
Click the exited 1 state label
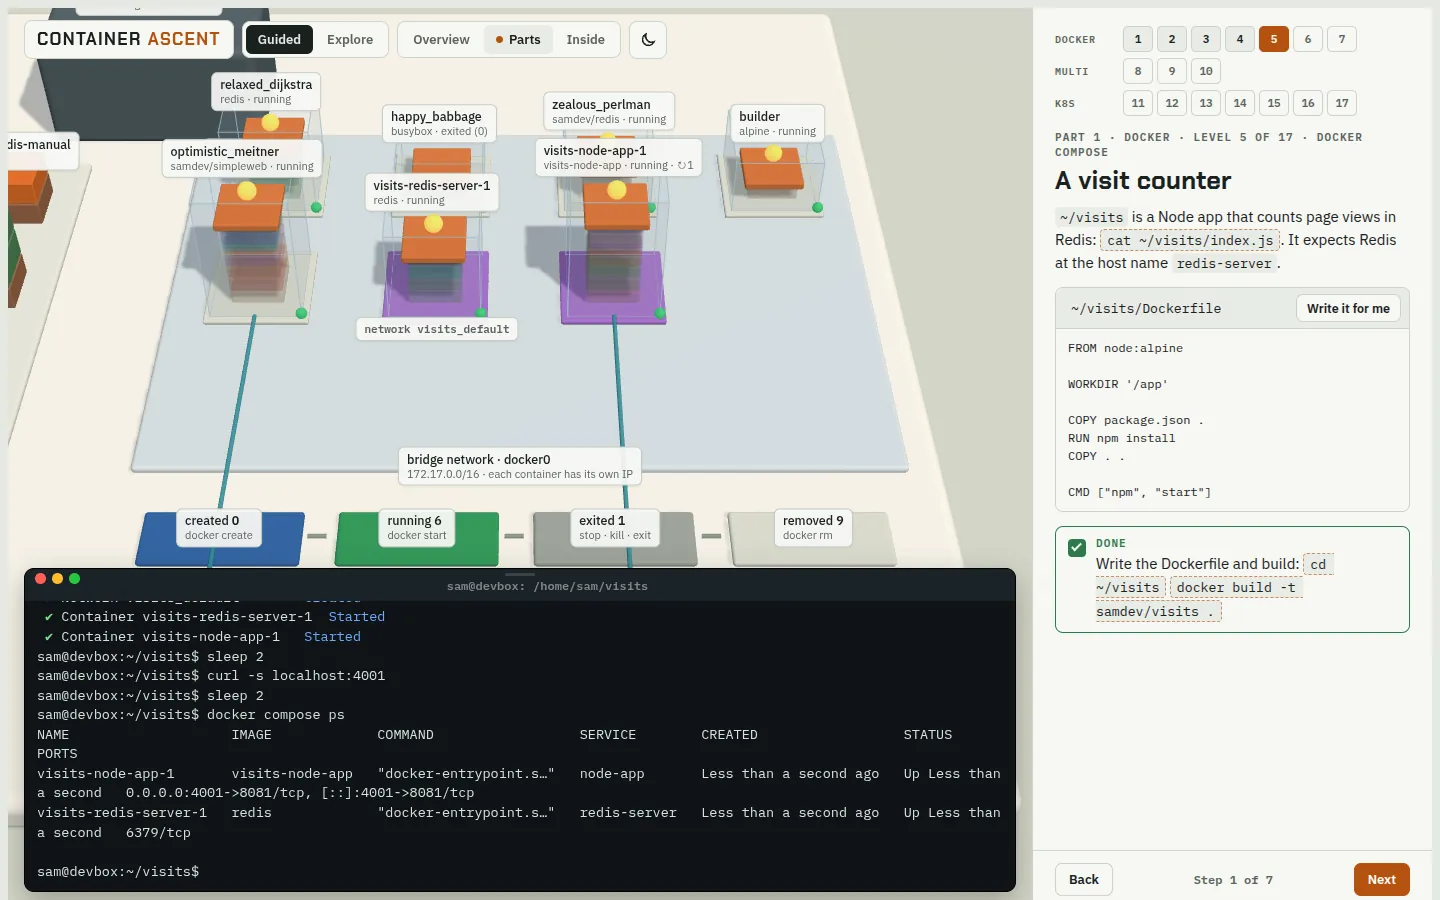(x=615, y=527)
